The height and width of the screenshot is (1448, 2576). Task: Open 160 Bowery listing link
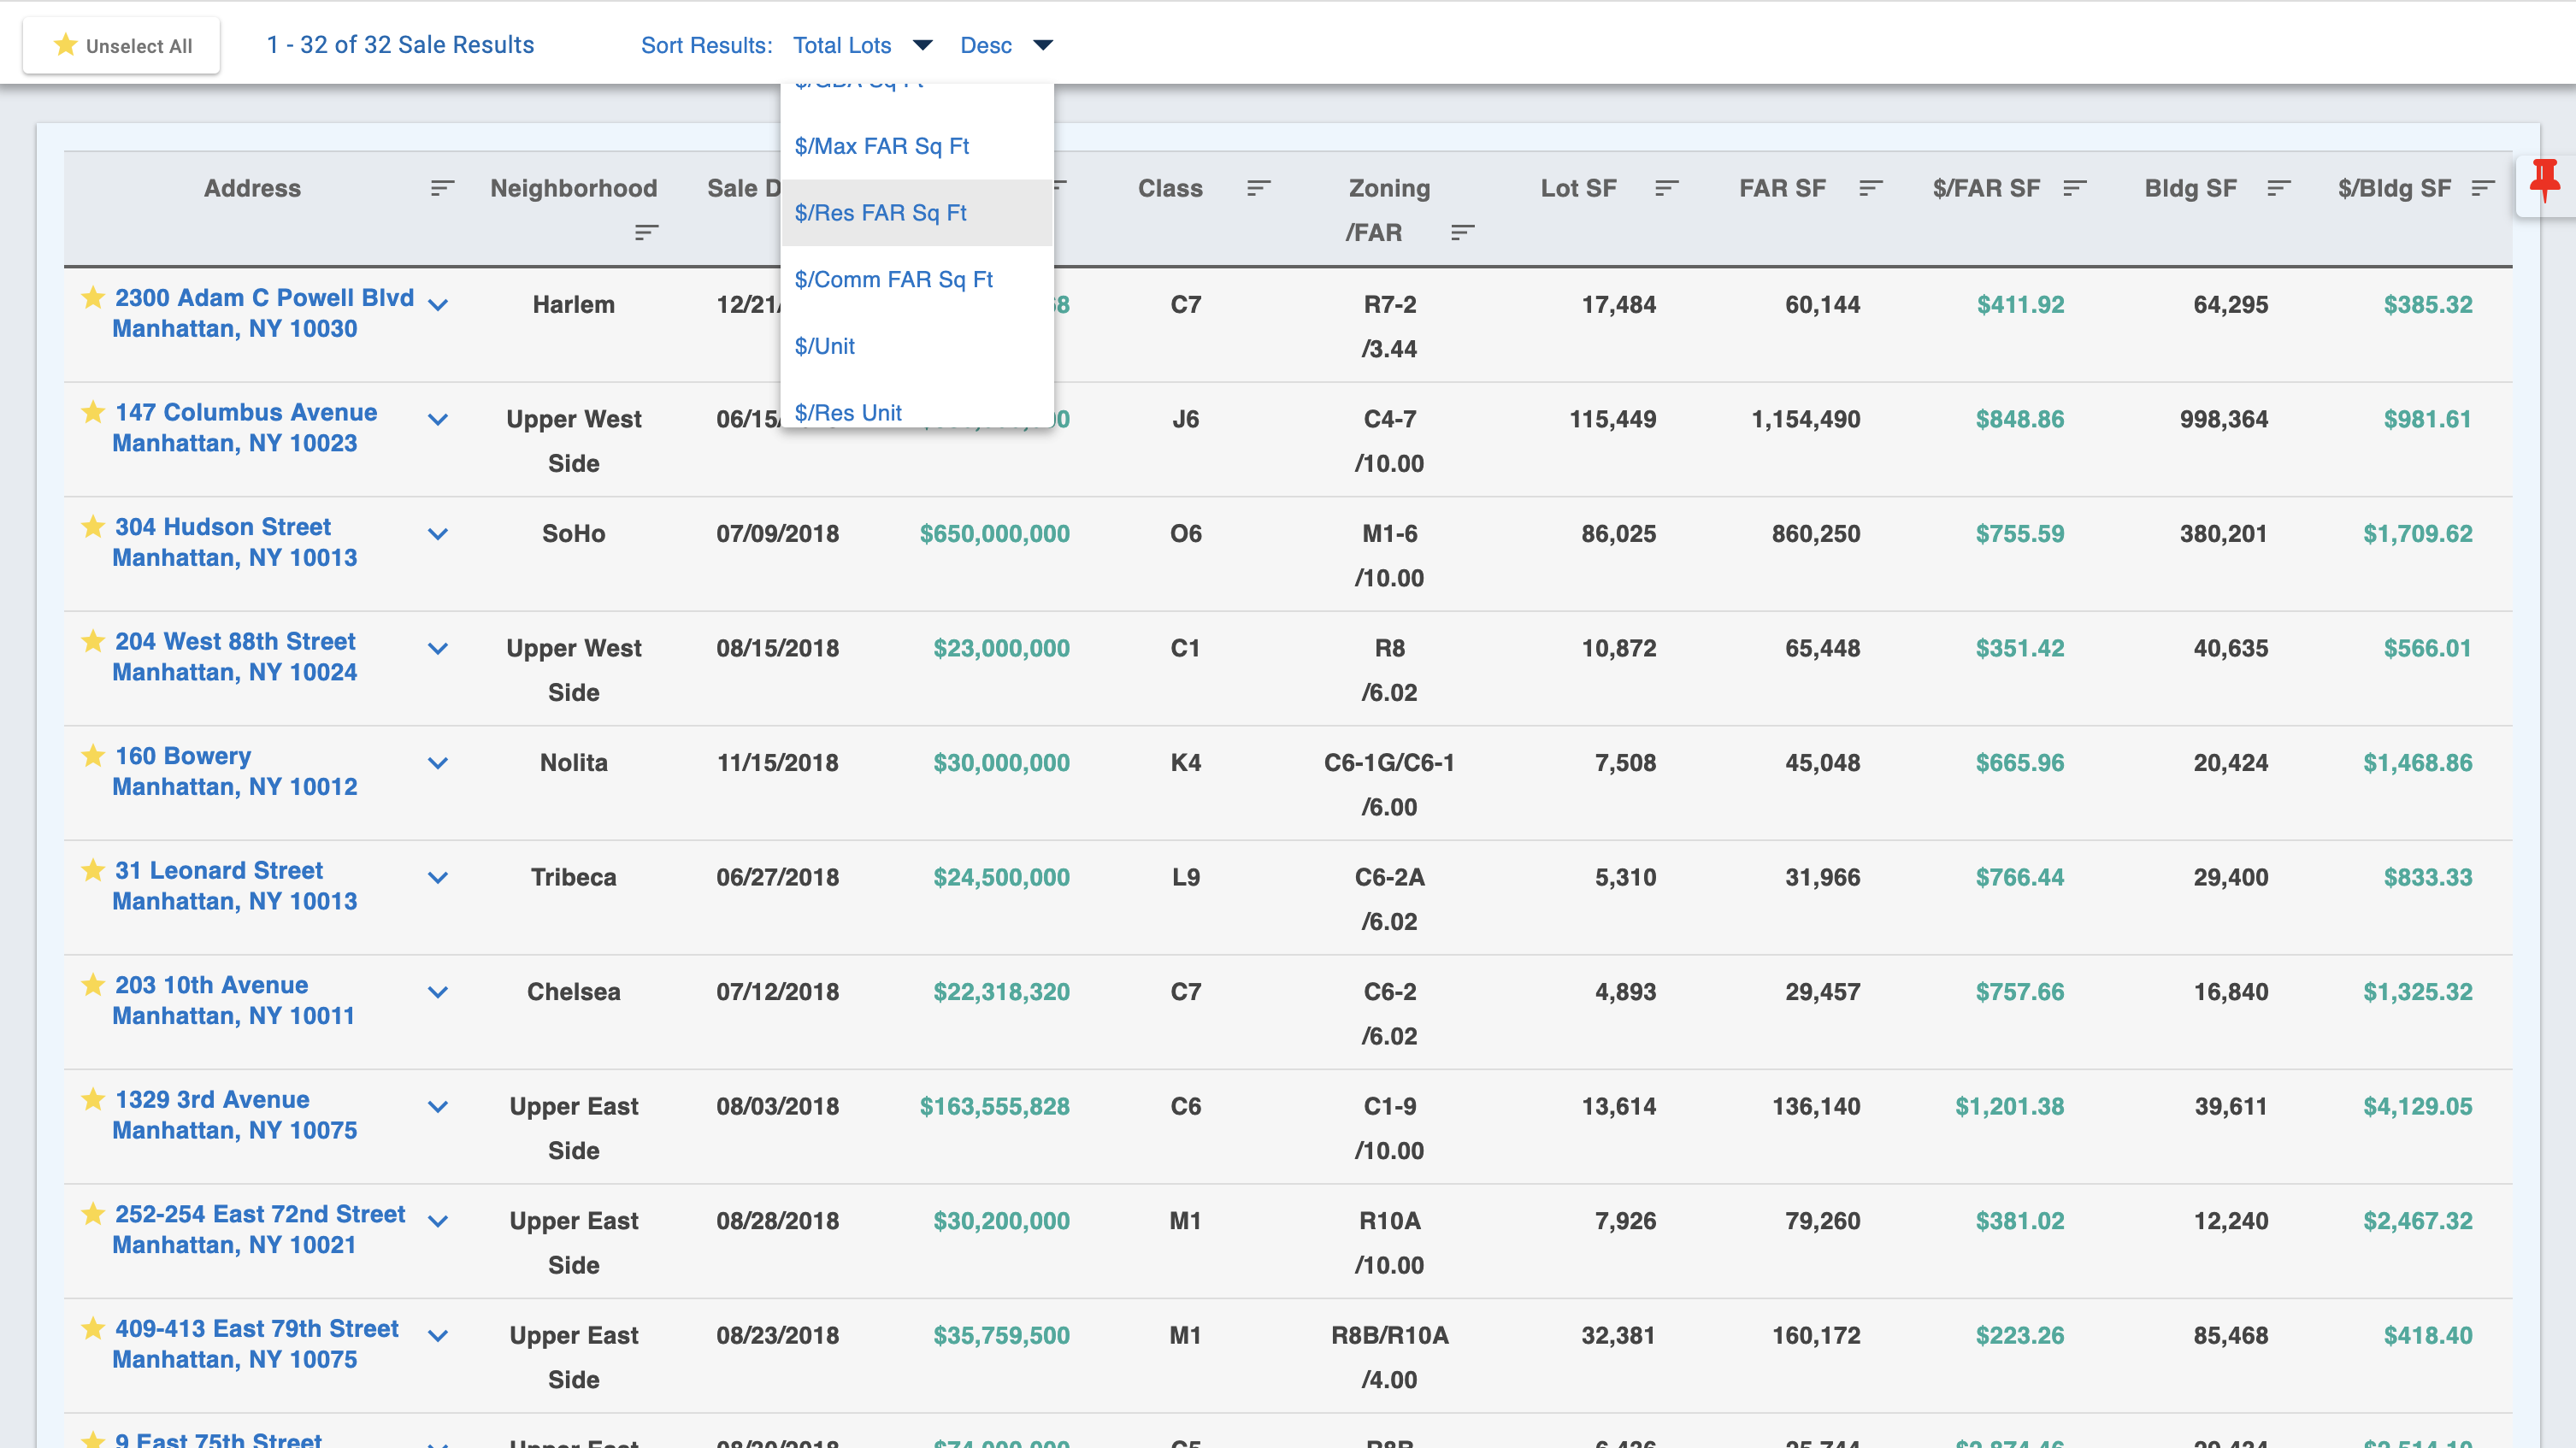pos(234,770)
